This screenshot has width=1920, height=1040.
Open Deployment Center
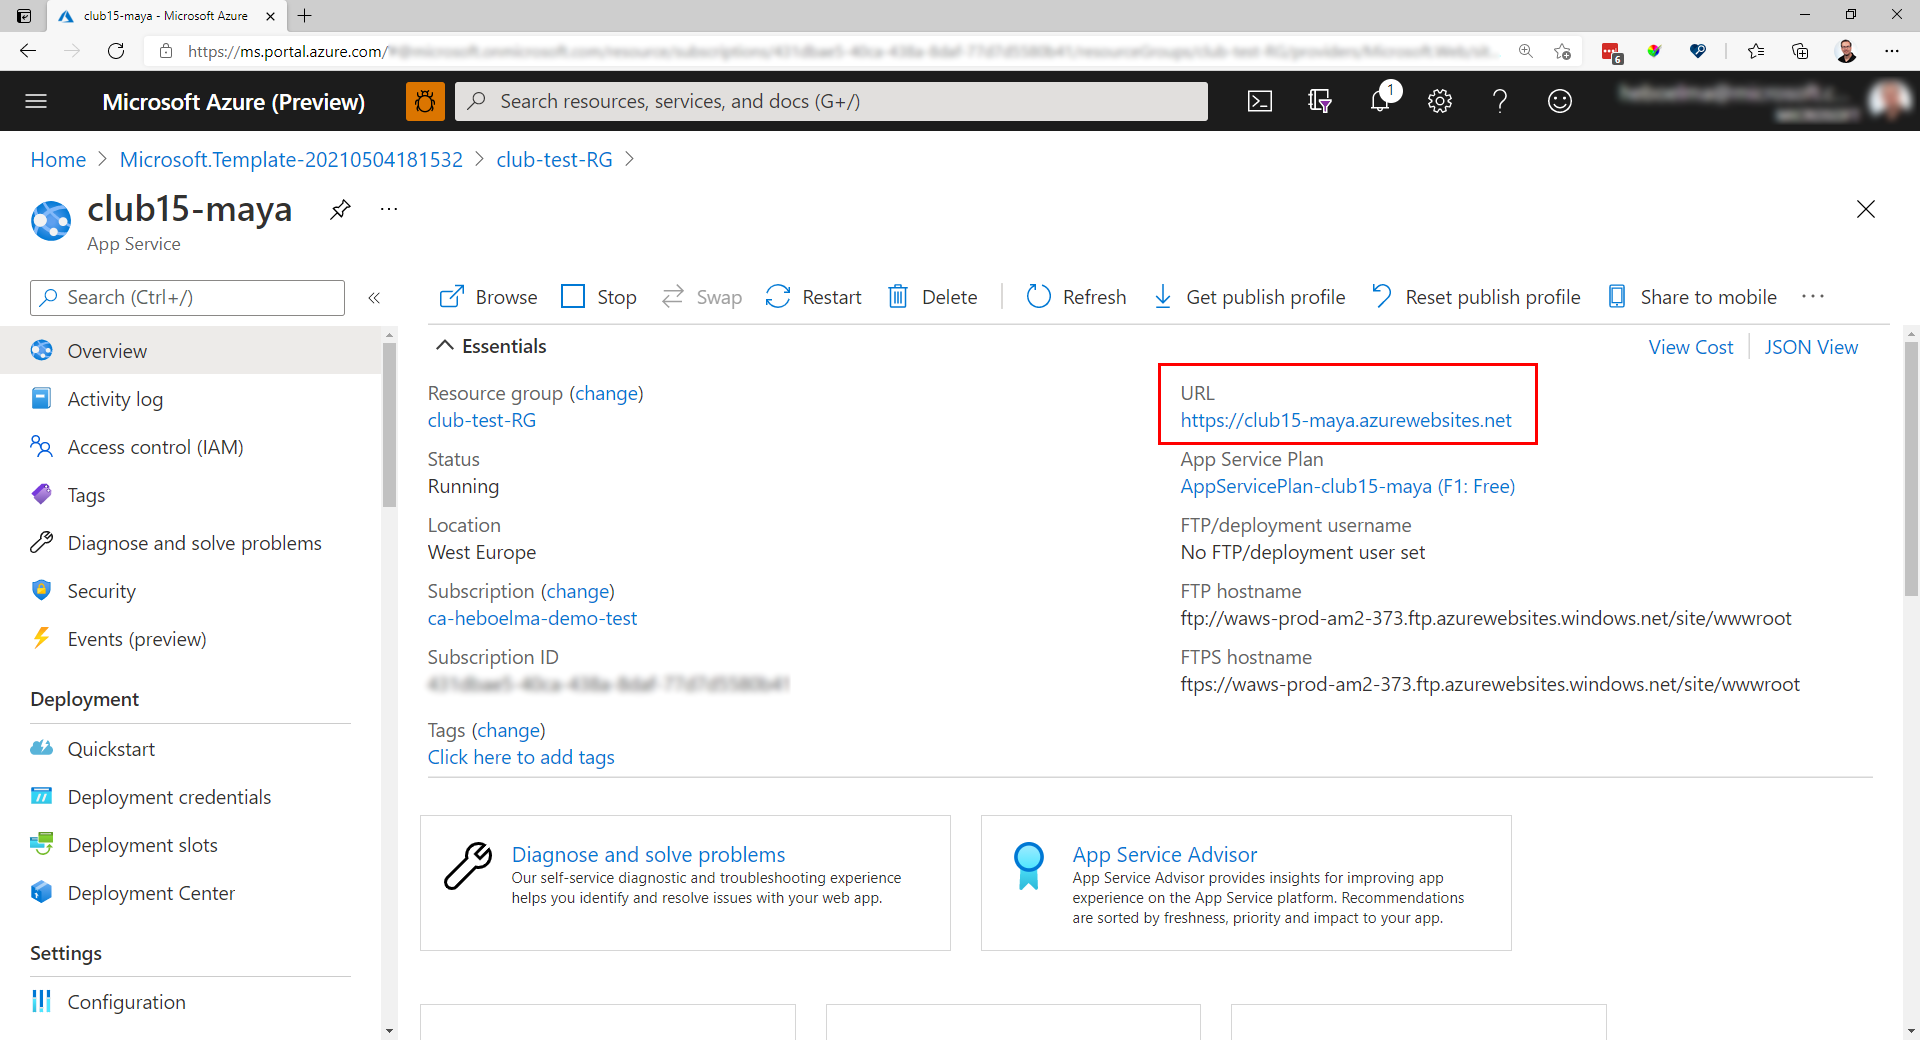(190, 893)
